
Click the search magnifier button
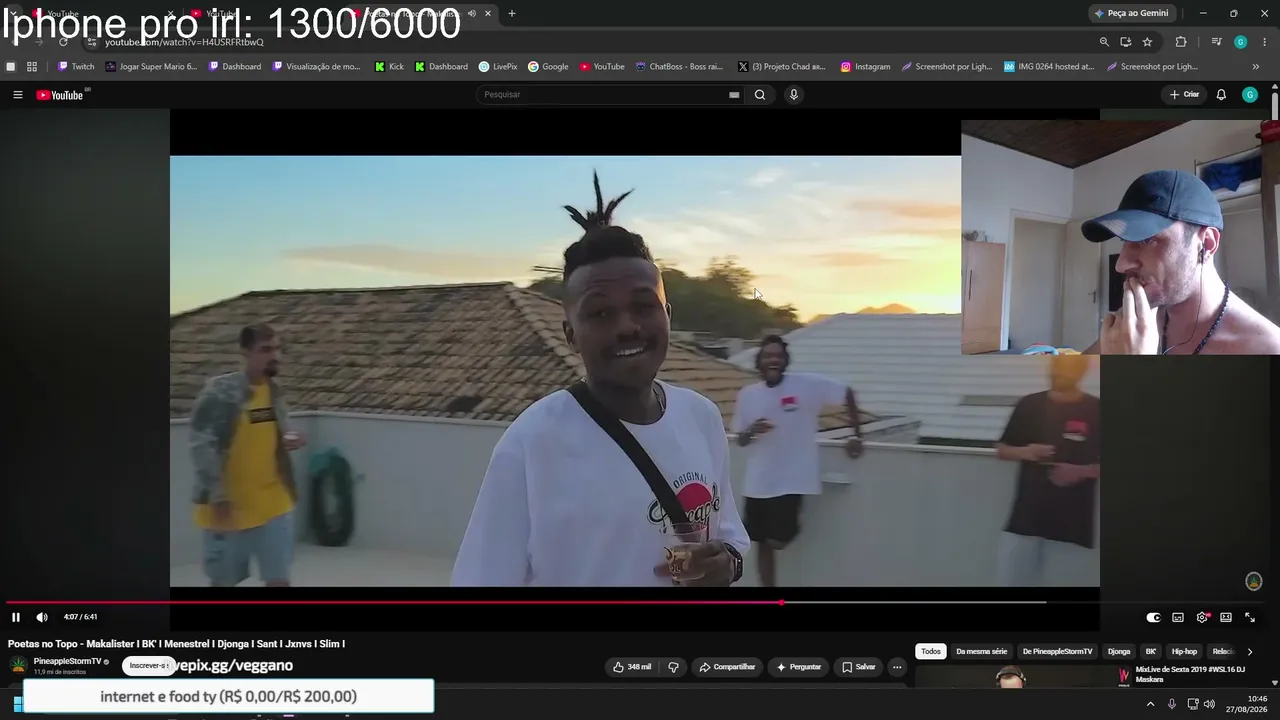[760, 95]
